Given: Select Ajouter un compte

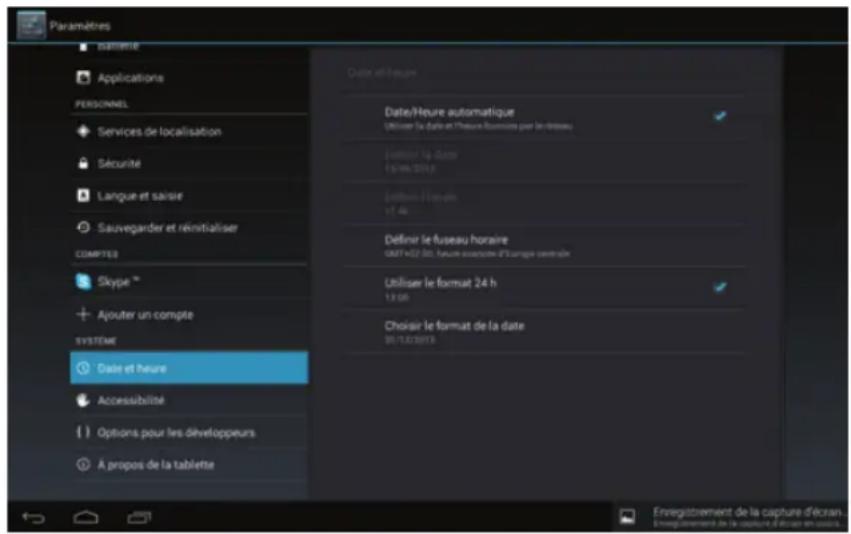Looking at the screenshot, I should [x=189, y=314].
